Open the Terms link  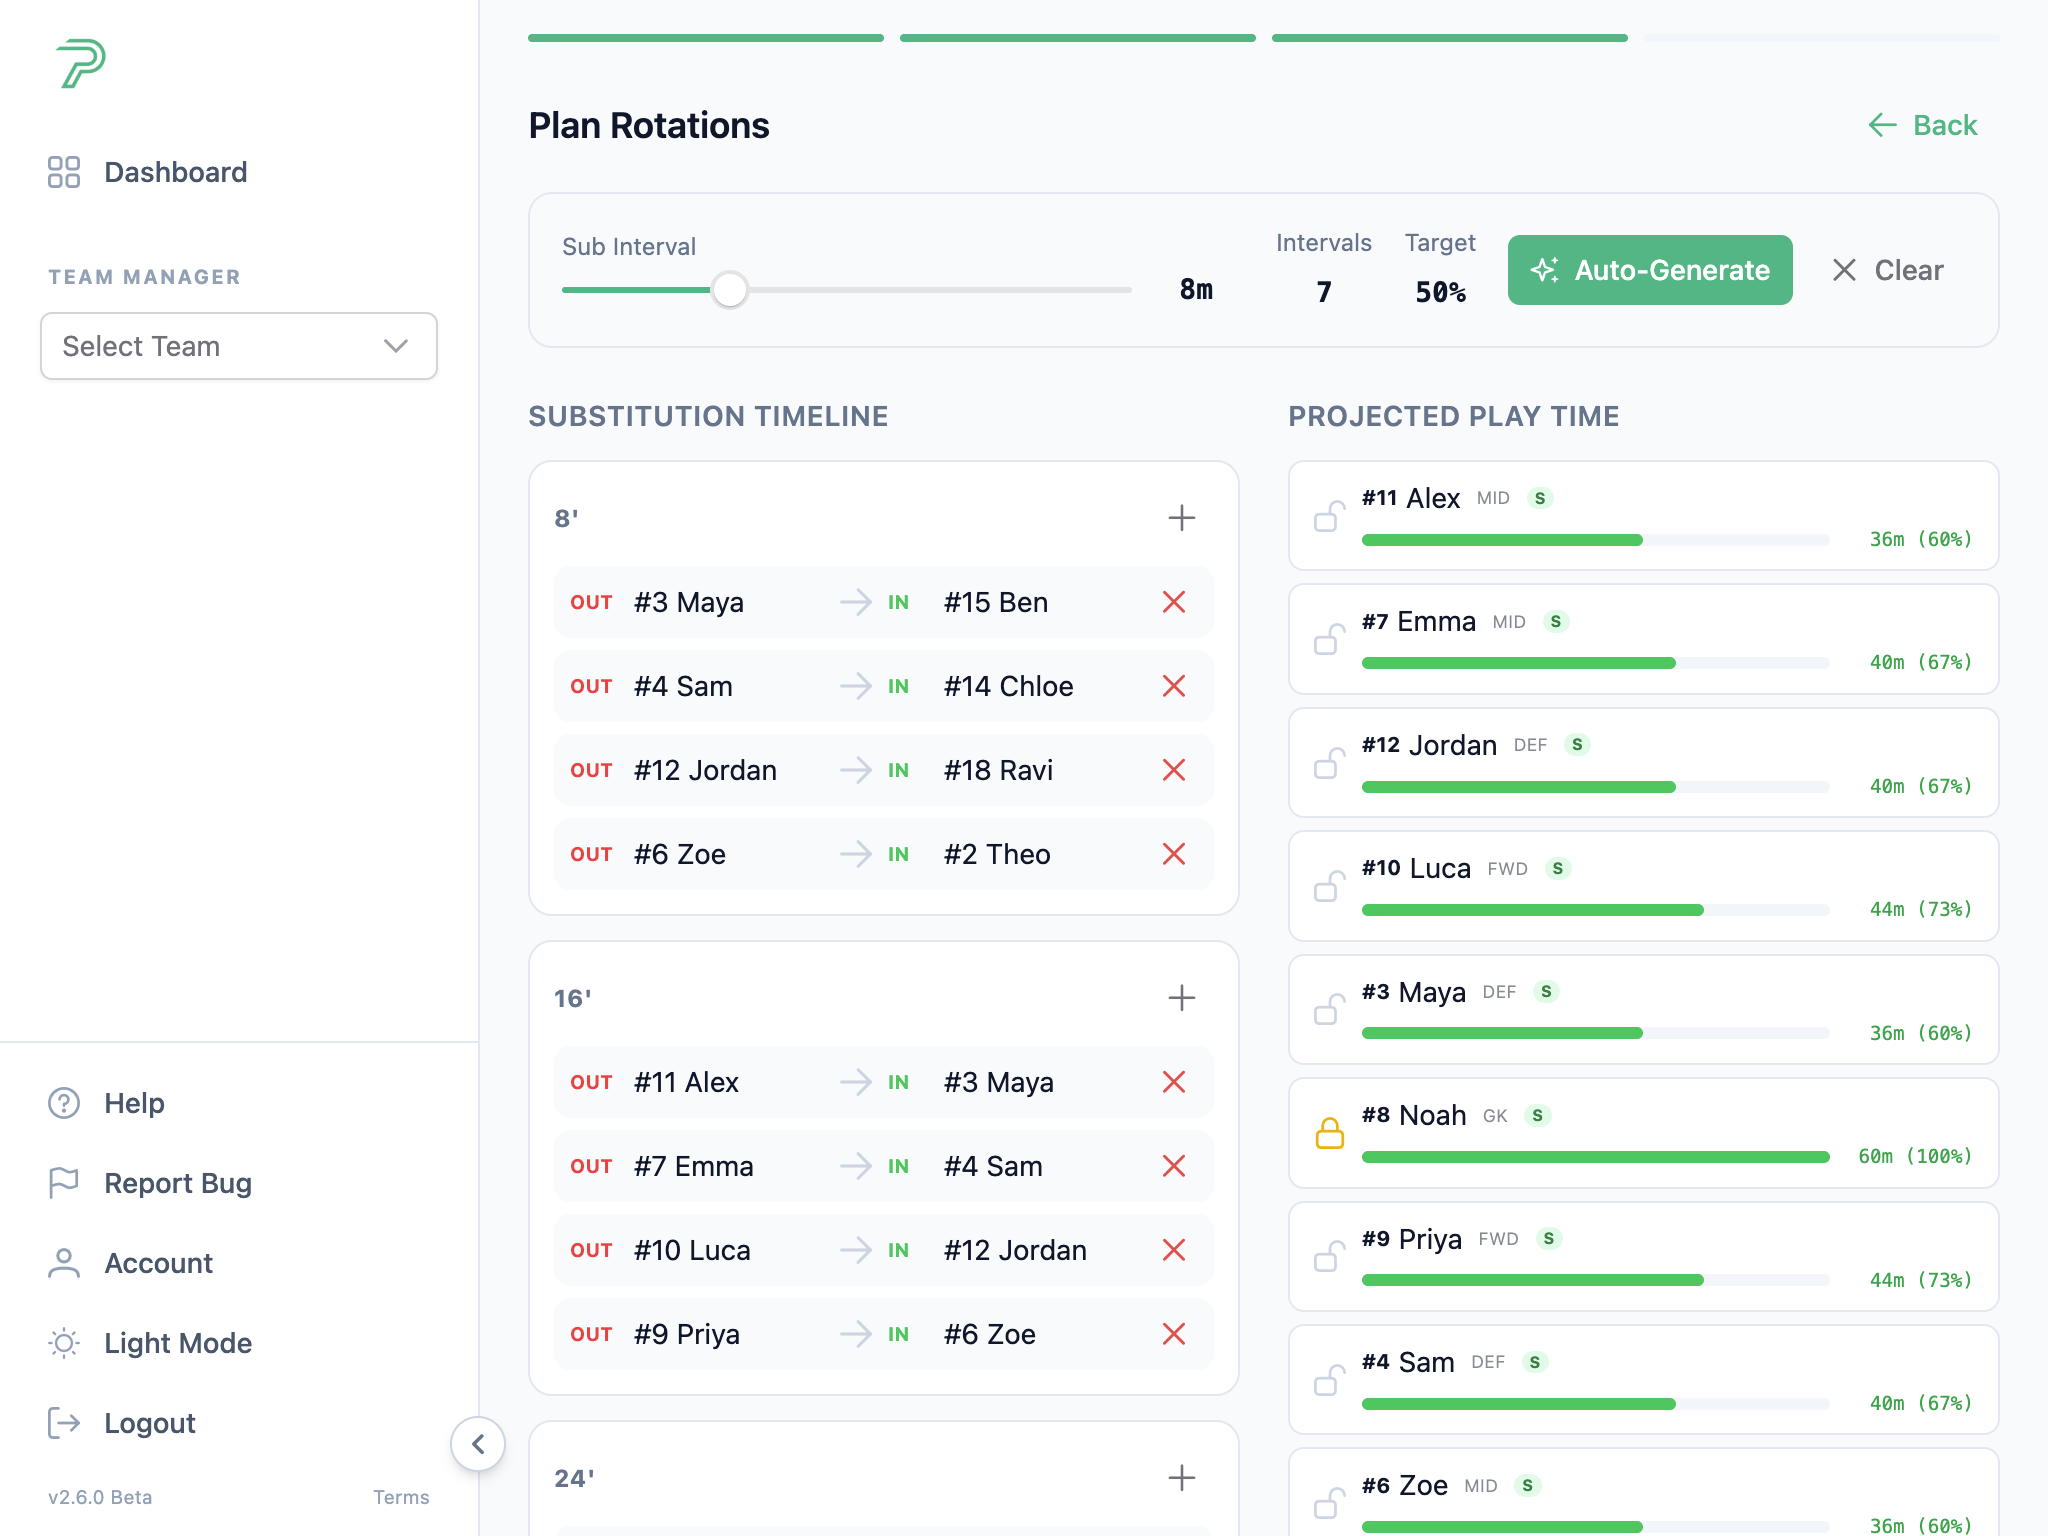[x=401, y=1497]
